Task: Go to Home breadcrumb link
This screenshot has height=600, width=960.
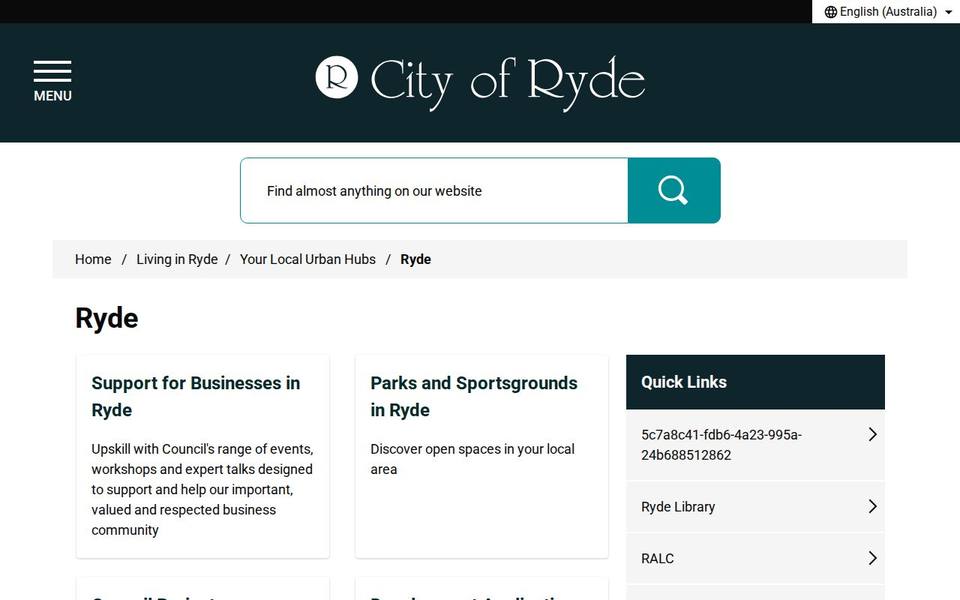Action: (x=93, y=260)
